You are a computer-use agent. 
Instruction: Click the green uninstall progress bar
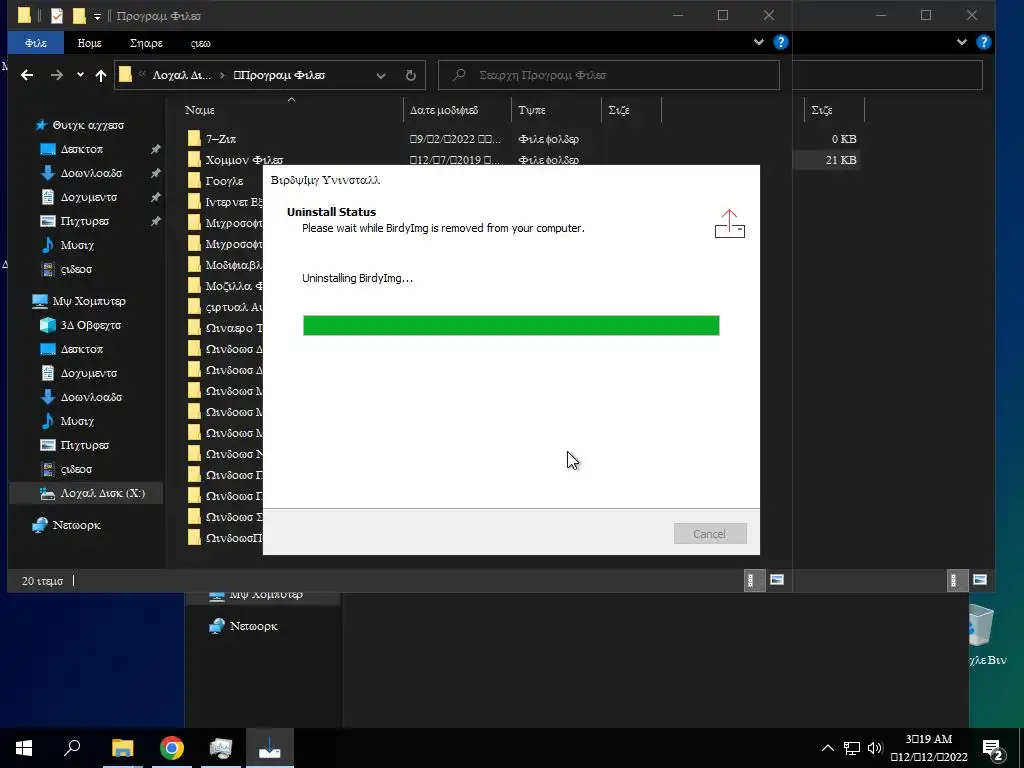click(511, 325)
